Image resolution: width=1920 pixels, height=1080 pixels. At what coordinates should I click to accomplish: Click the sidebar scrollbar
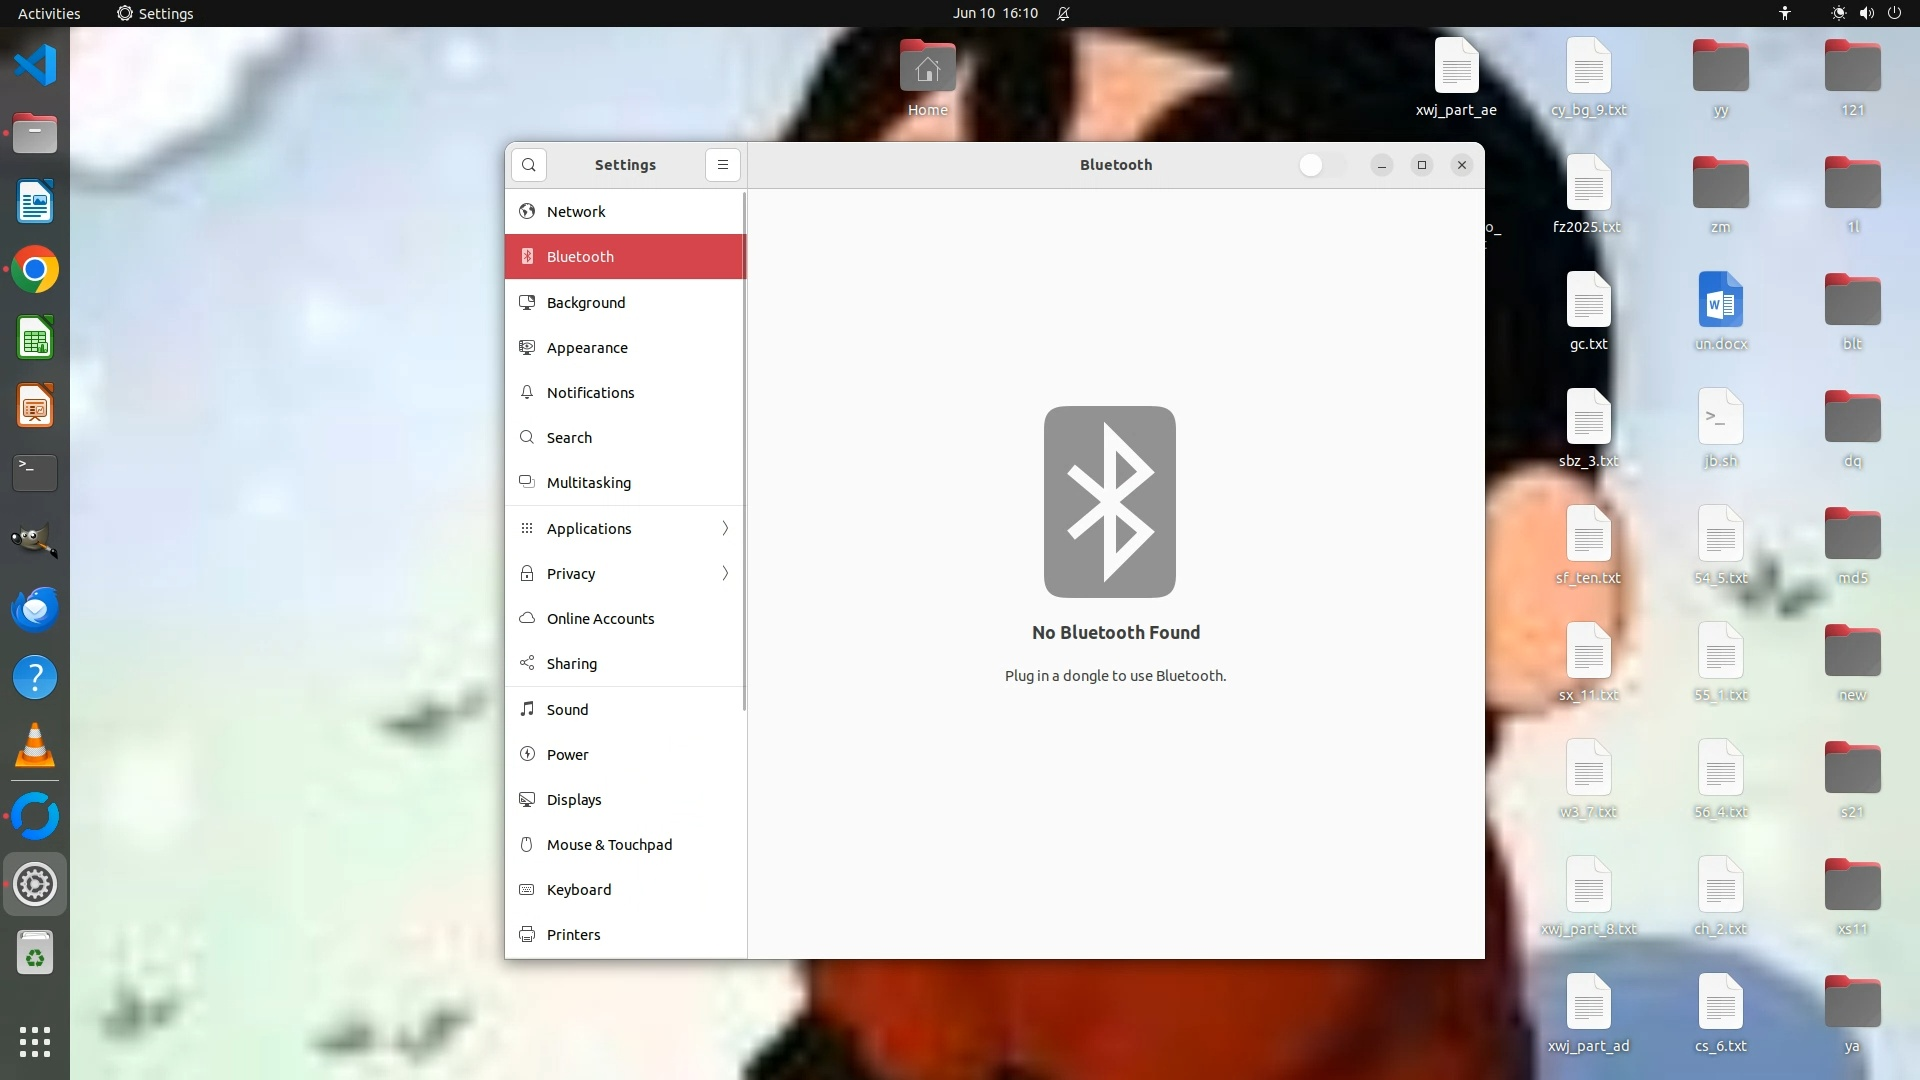pos(744,450)
